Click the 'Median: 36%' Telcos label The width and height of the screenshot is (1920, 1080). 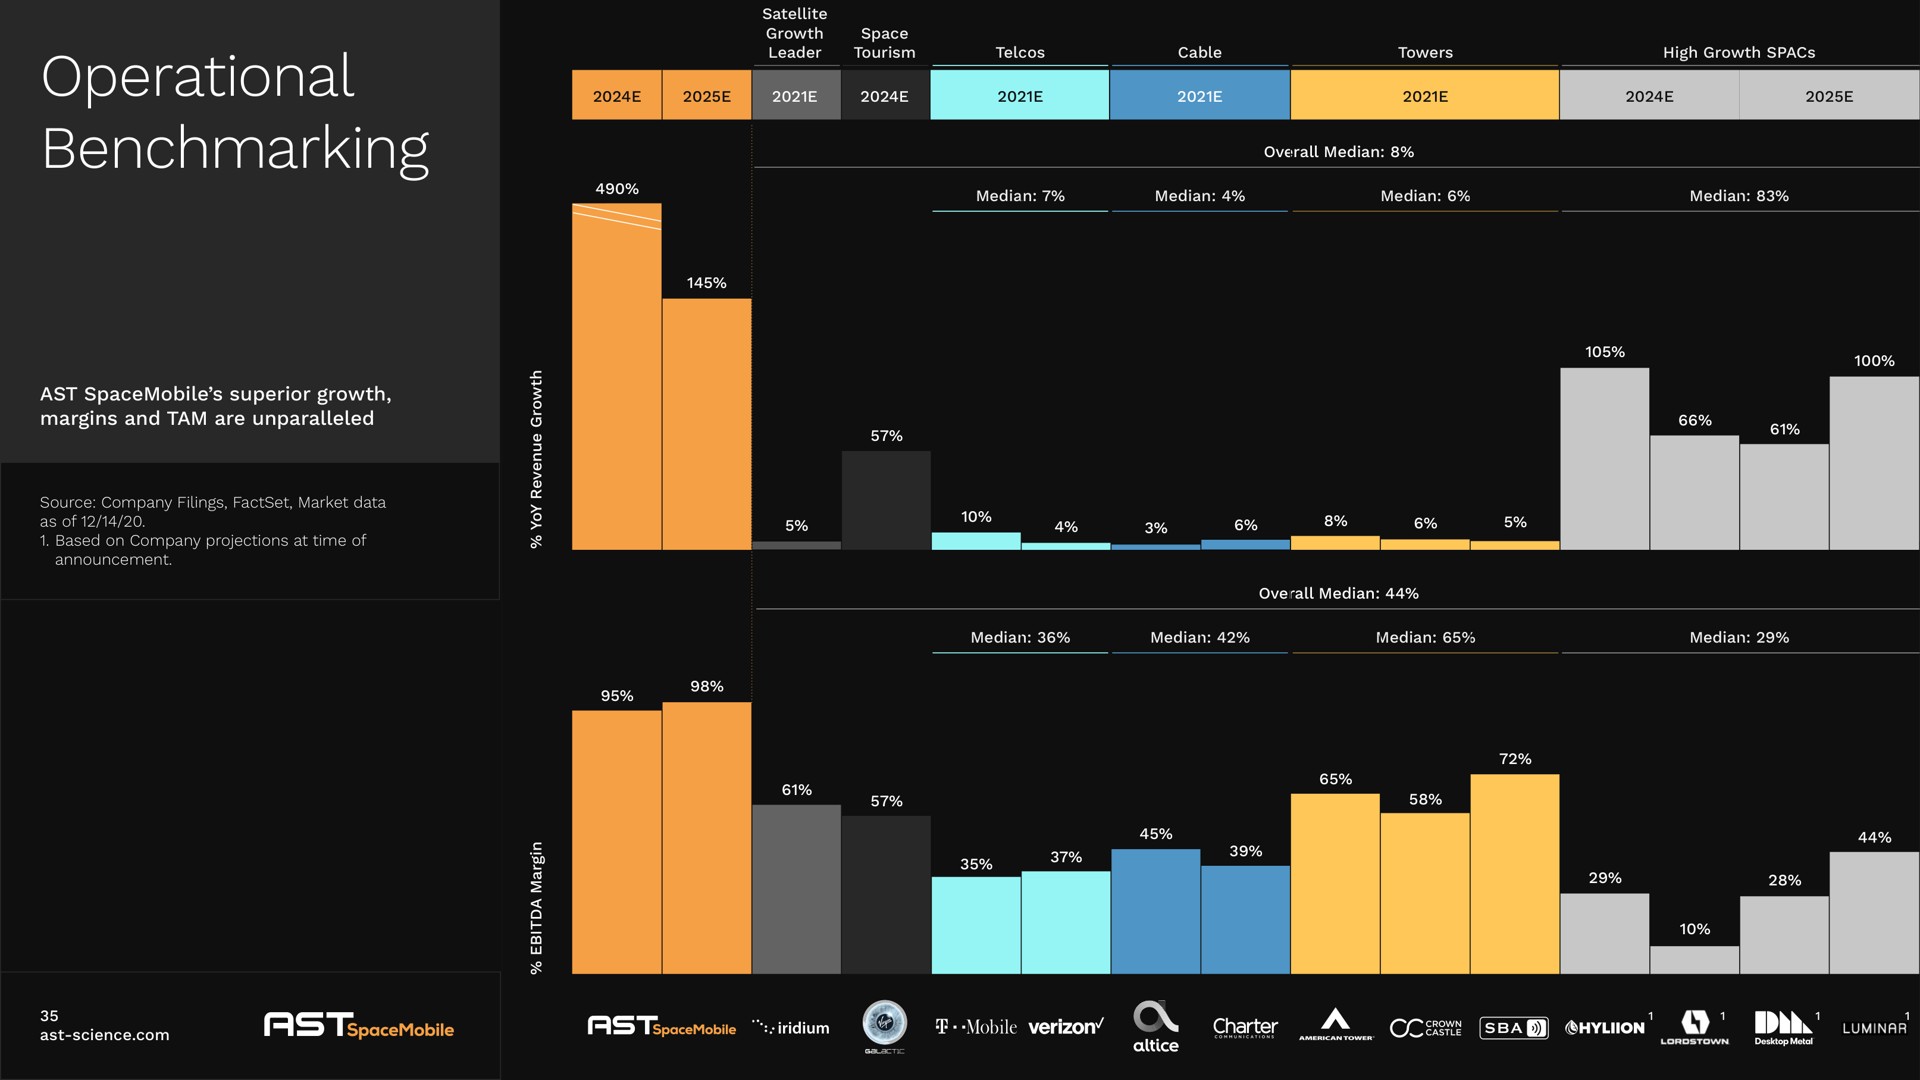tap(1020, 638)
